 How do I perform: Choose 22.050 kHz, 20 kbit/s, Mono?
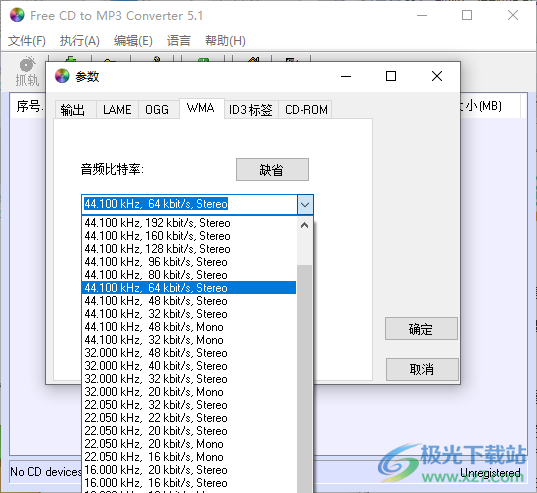coord(189,444)
